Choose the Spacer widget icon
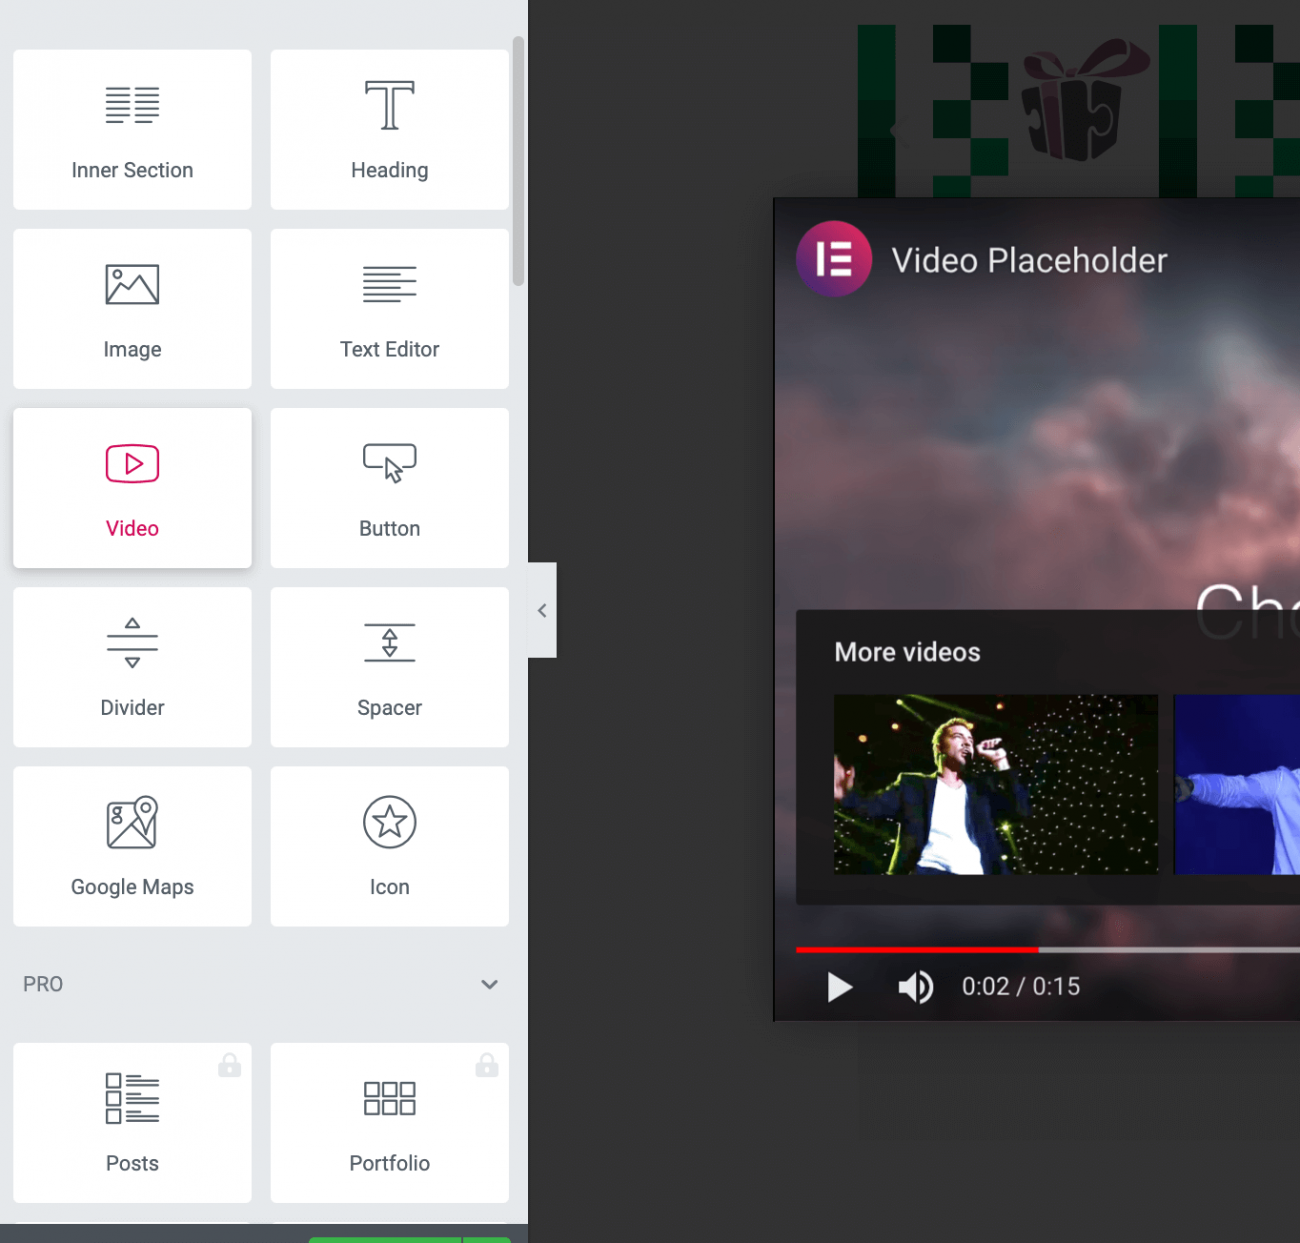 point(389,643)
